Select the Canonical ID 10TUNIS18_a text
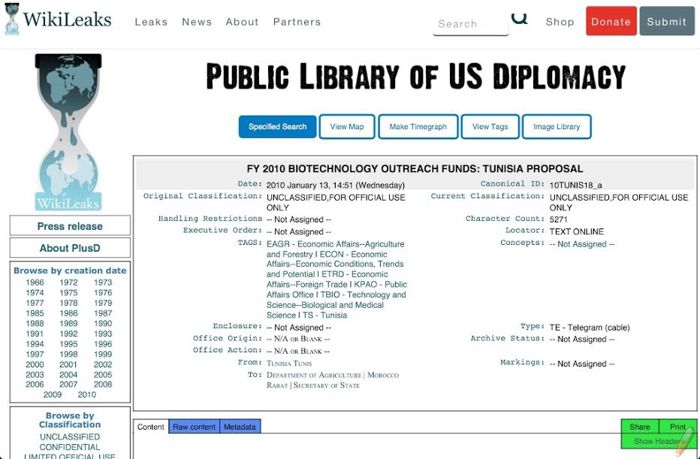Image resolution: width=700 pixels, height=459 pixels. pos(575,185)
